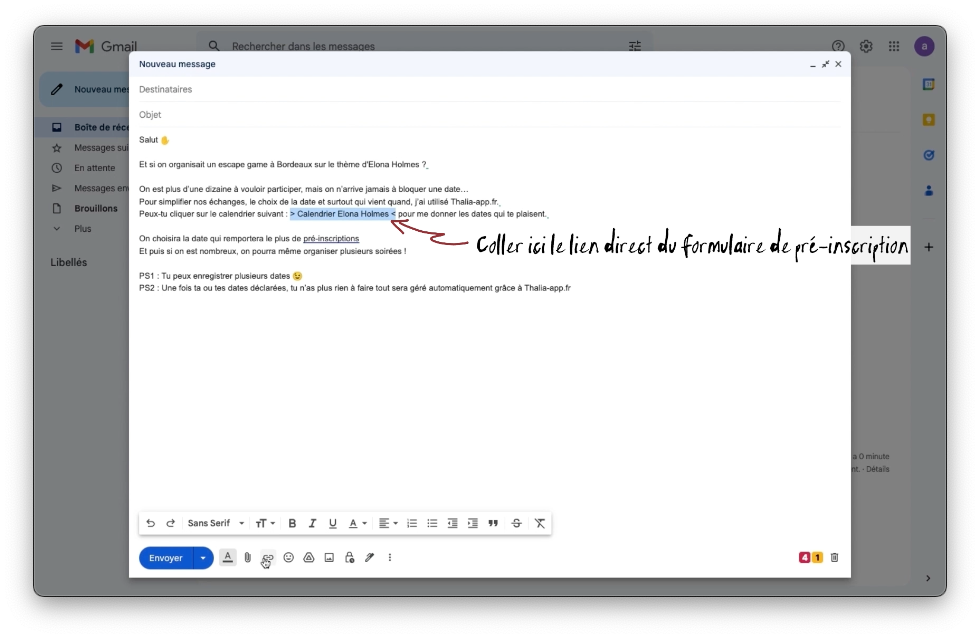Toggle italic formatting
The width and height of the screenshot is (980, 638).
tap(312, 523)
